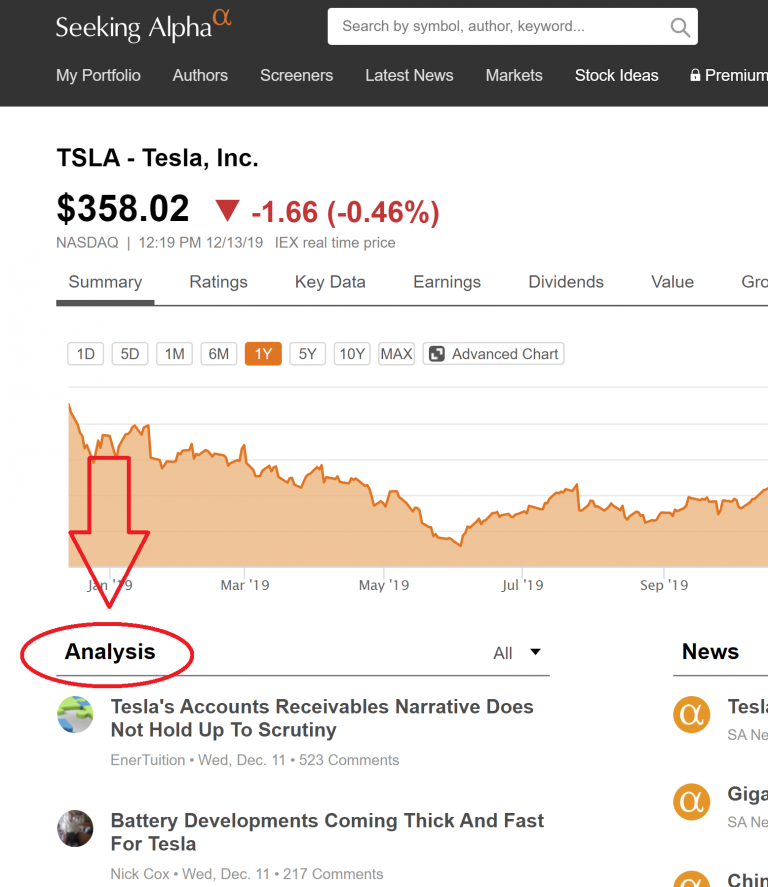Open the Stock Ideas menu
The width and height of the screenshot is (768, 887).
pos(616,75)
